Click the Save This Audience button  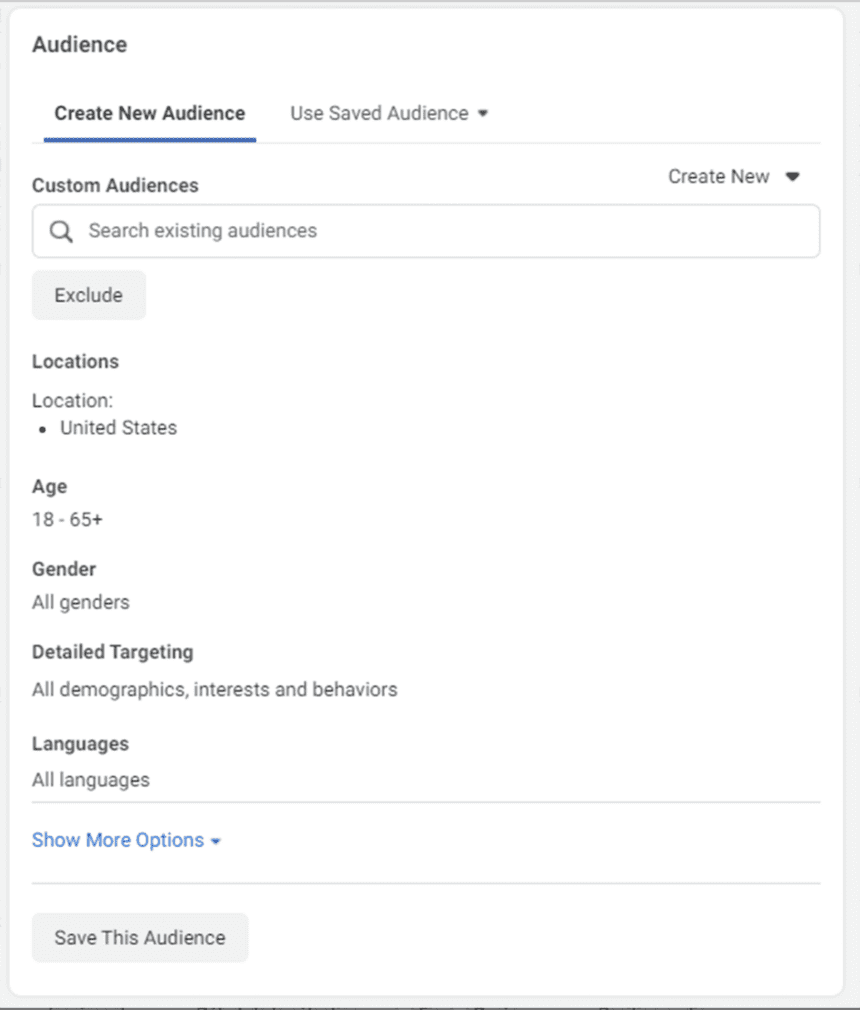coord(139,938)
